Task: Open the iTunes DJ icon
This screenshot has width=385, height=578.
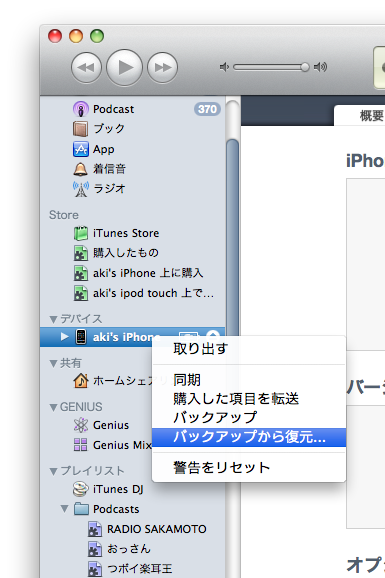Action: (81, 489)
